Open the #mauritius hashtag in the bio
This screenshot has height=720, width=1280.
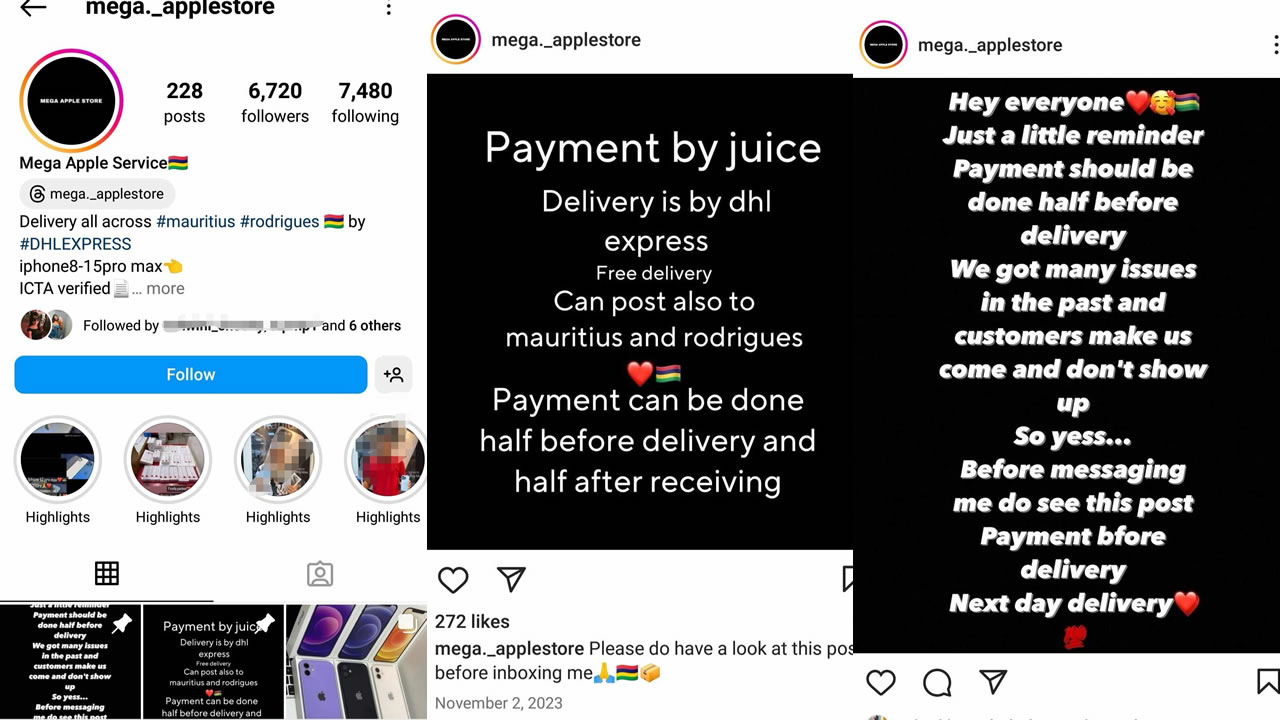[195, 221]
